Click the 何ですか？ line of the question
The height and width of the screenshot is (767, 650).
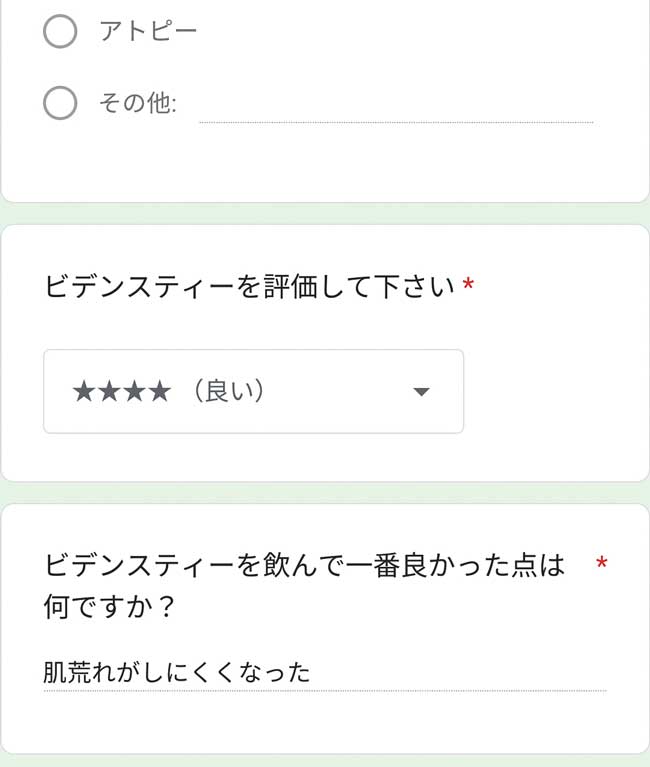click(x=109, y=607)
